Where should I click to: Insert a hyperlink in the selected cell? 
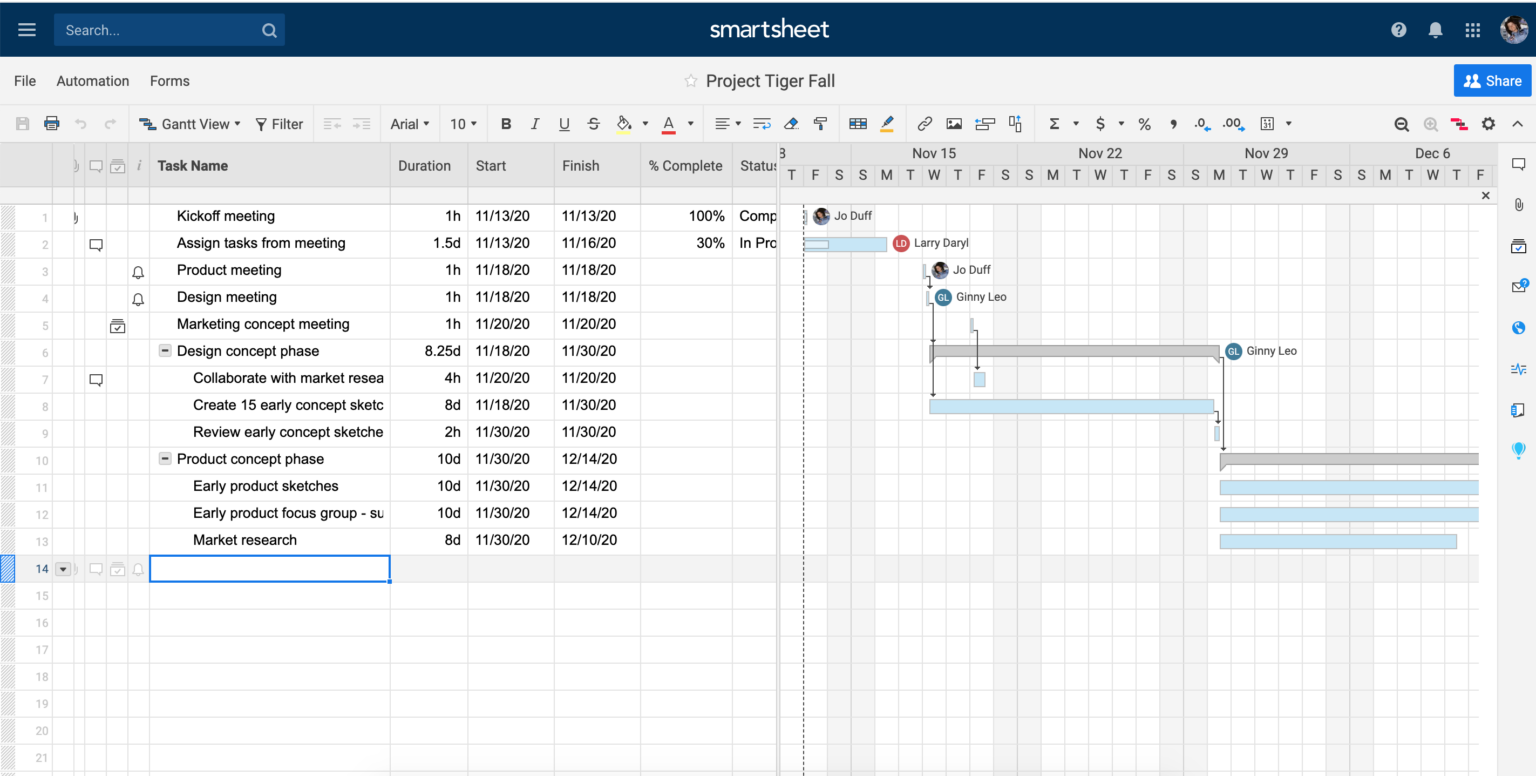click(x=924, y=123)
